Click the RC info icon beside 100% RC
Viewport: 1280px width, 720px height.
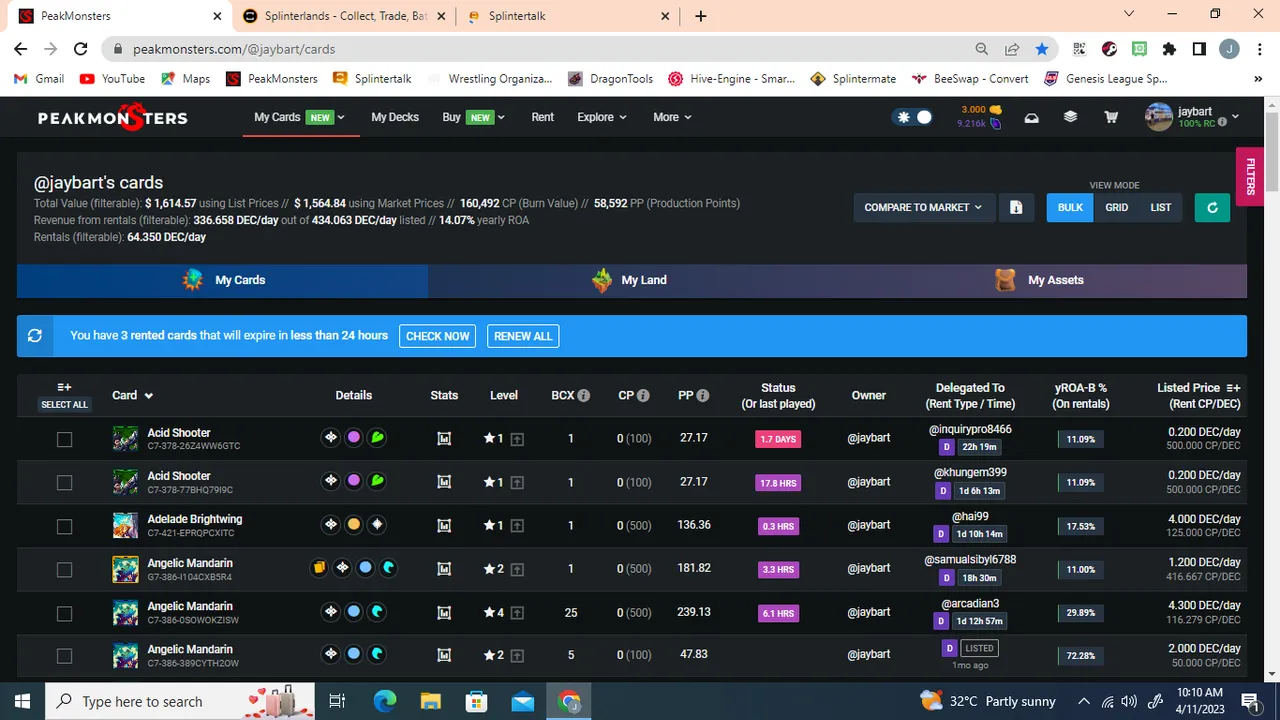[x=1221, y=124]
